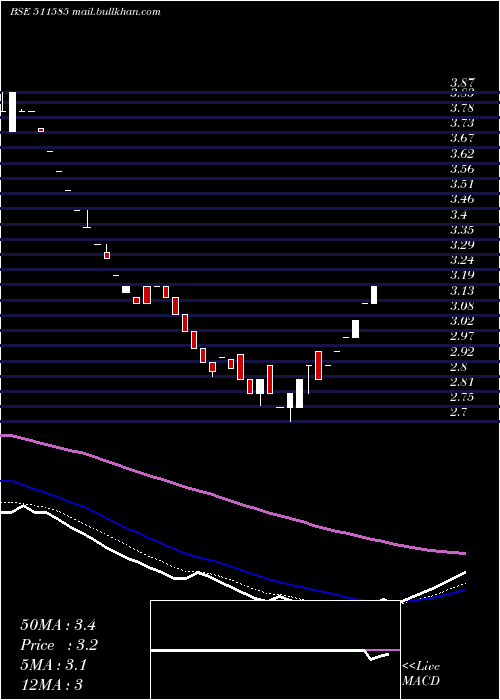Click the 2.7 price axis label
This screenshot has width=500, height=700.
coord(458,412)
